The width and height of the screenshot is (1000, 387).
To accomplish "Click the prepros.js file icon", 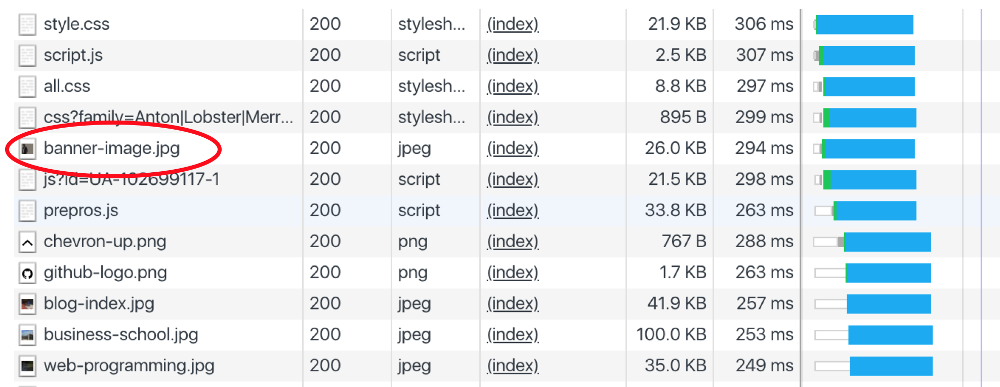I will (x=27, y=211).
